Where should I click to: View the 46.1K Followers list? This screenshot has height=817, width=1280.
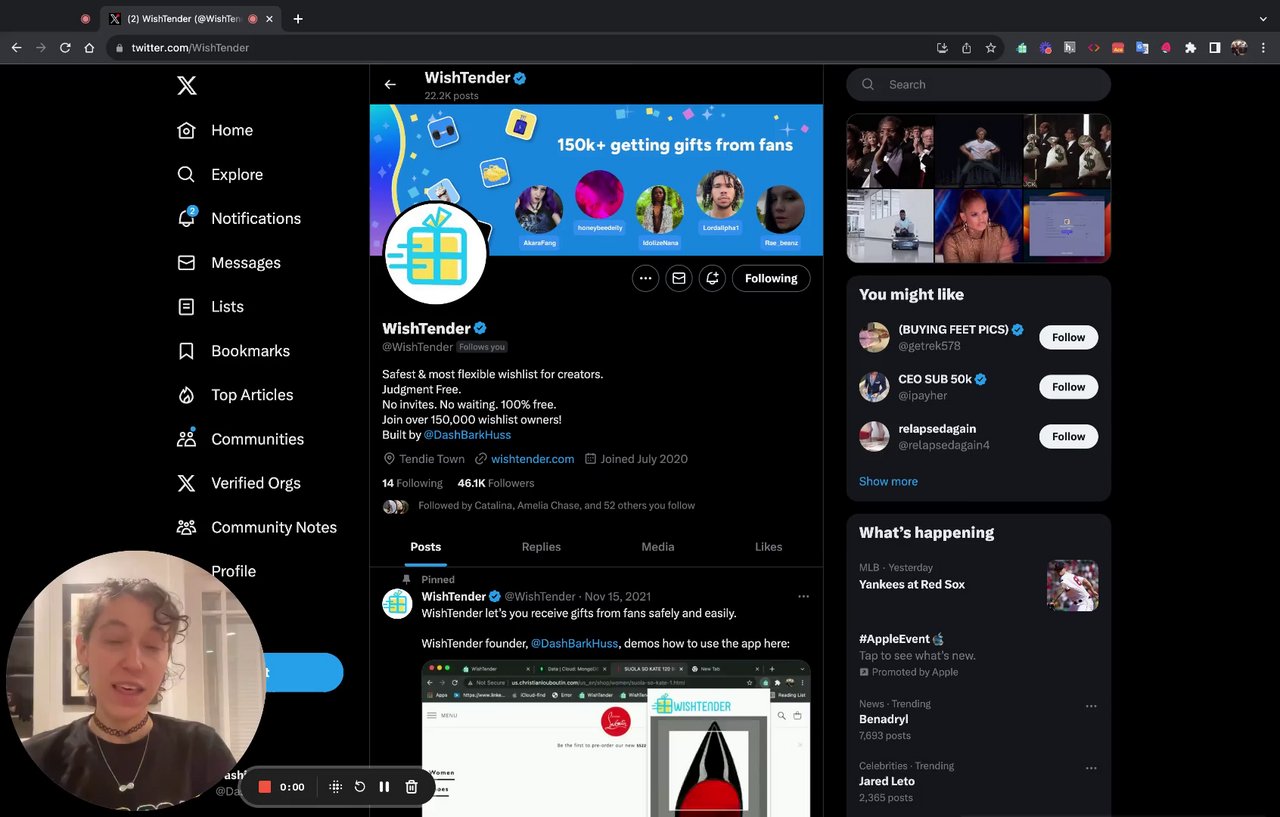click(x=496, y=483)
